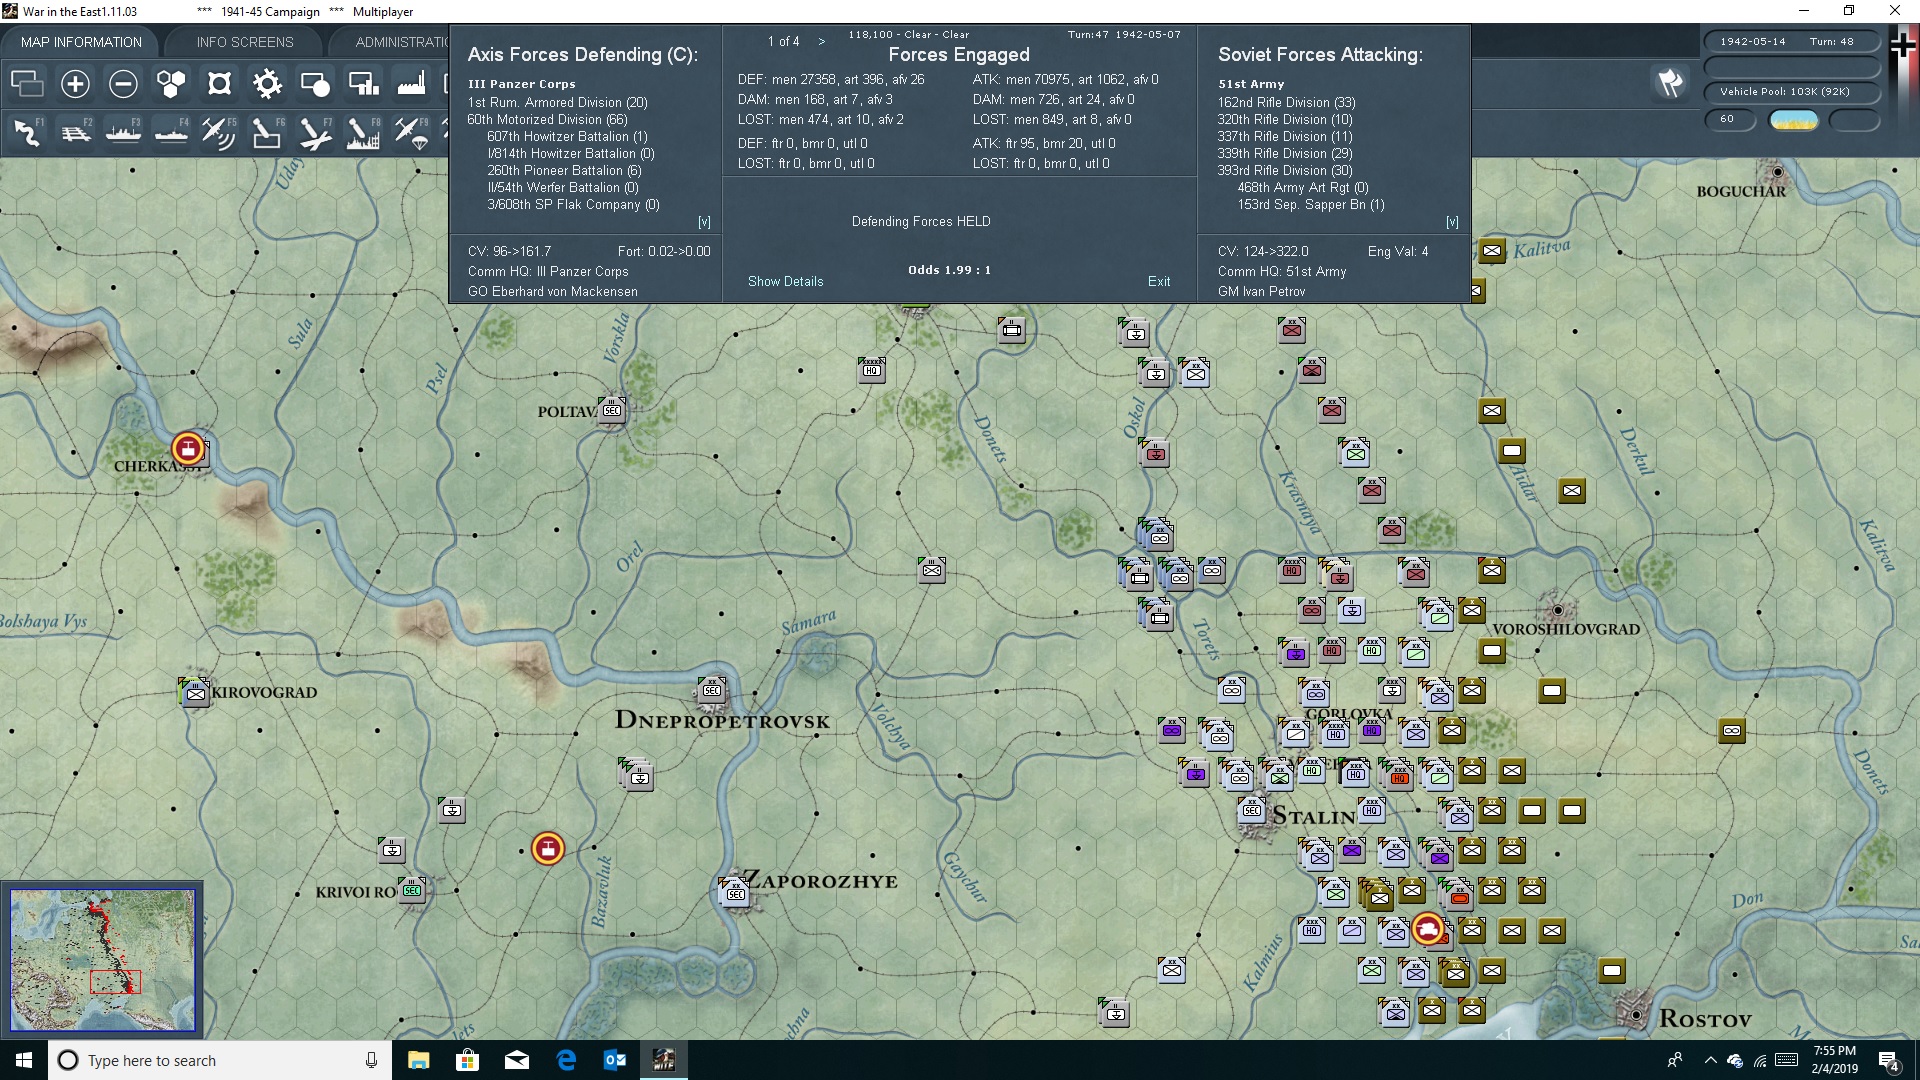This screenshot has width=1920, height=1080.
Task: Exit the combat results window
Action: point(1159,281)
